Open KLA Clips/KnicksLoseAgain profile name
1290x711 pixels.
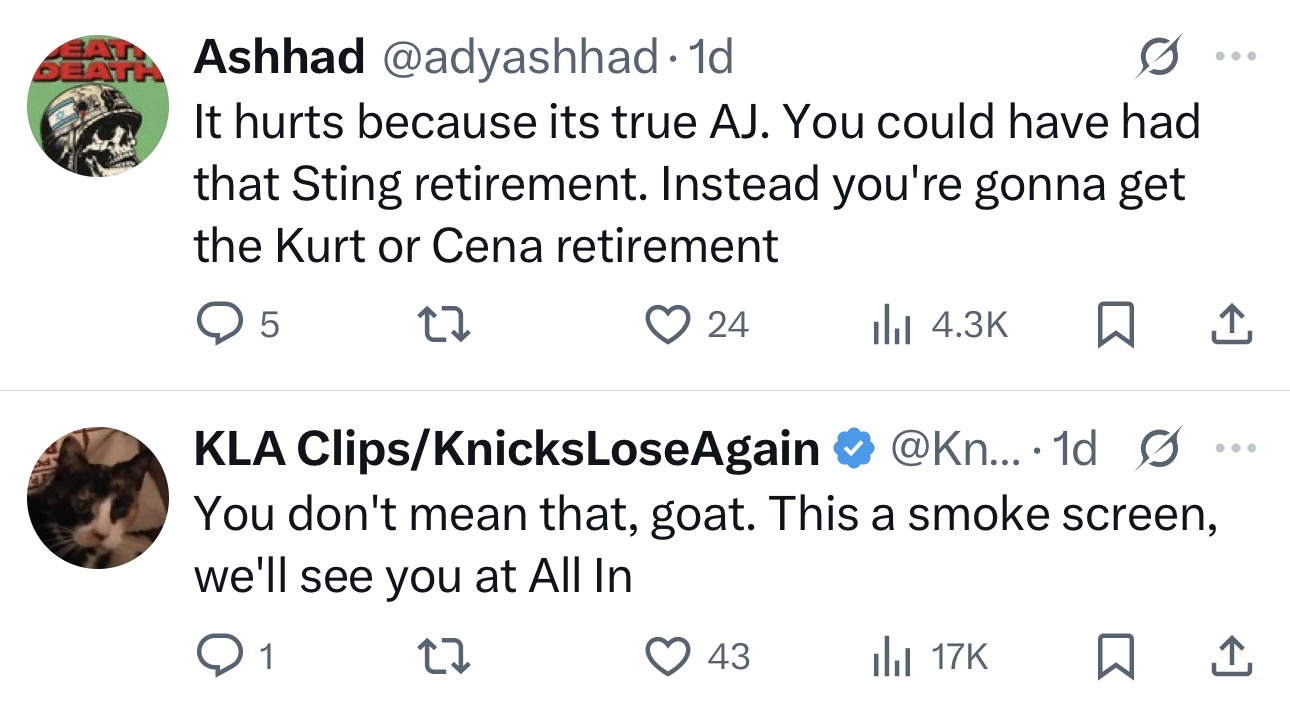click(x=507, y=449)
